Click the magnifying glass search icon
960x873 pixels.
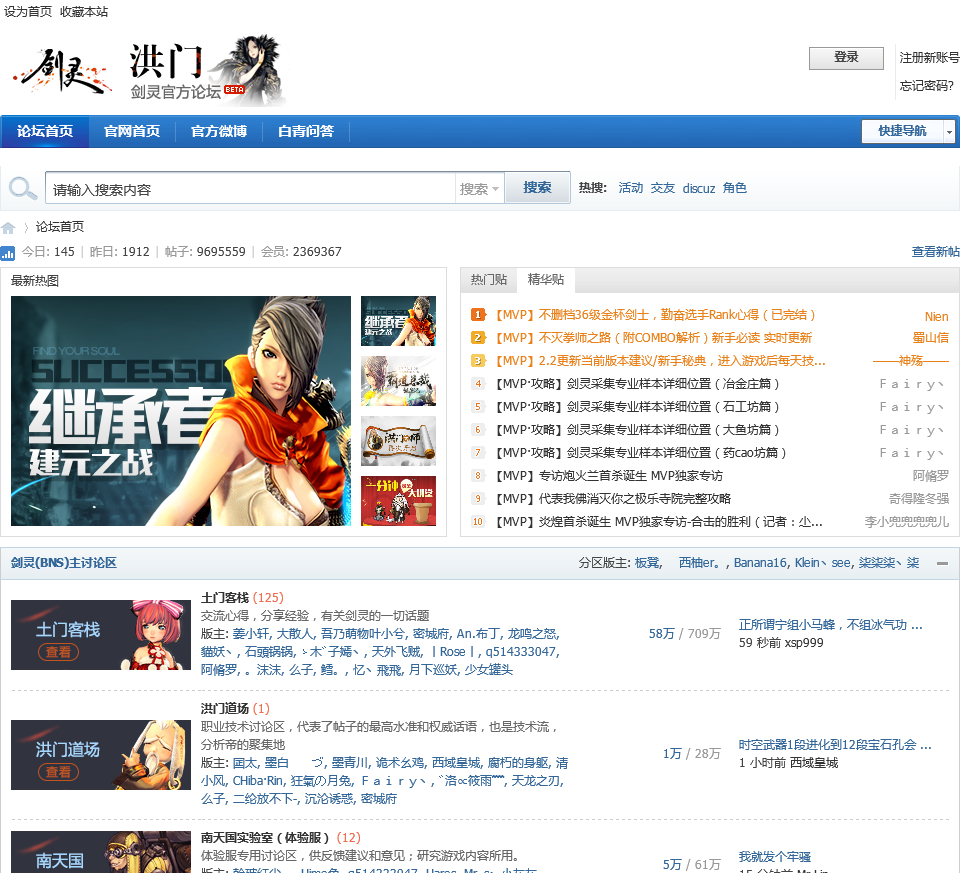23,188
